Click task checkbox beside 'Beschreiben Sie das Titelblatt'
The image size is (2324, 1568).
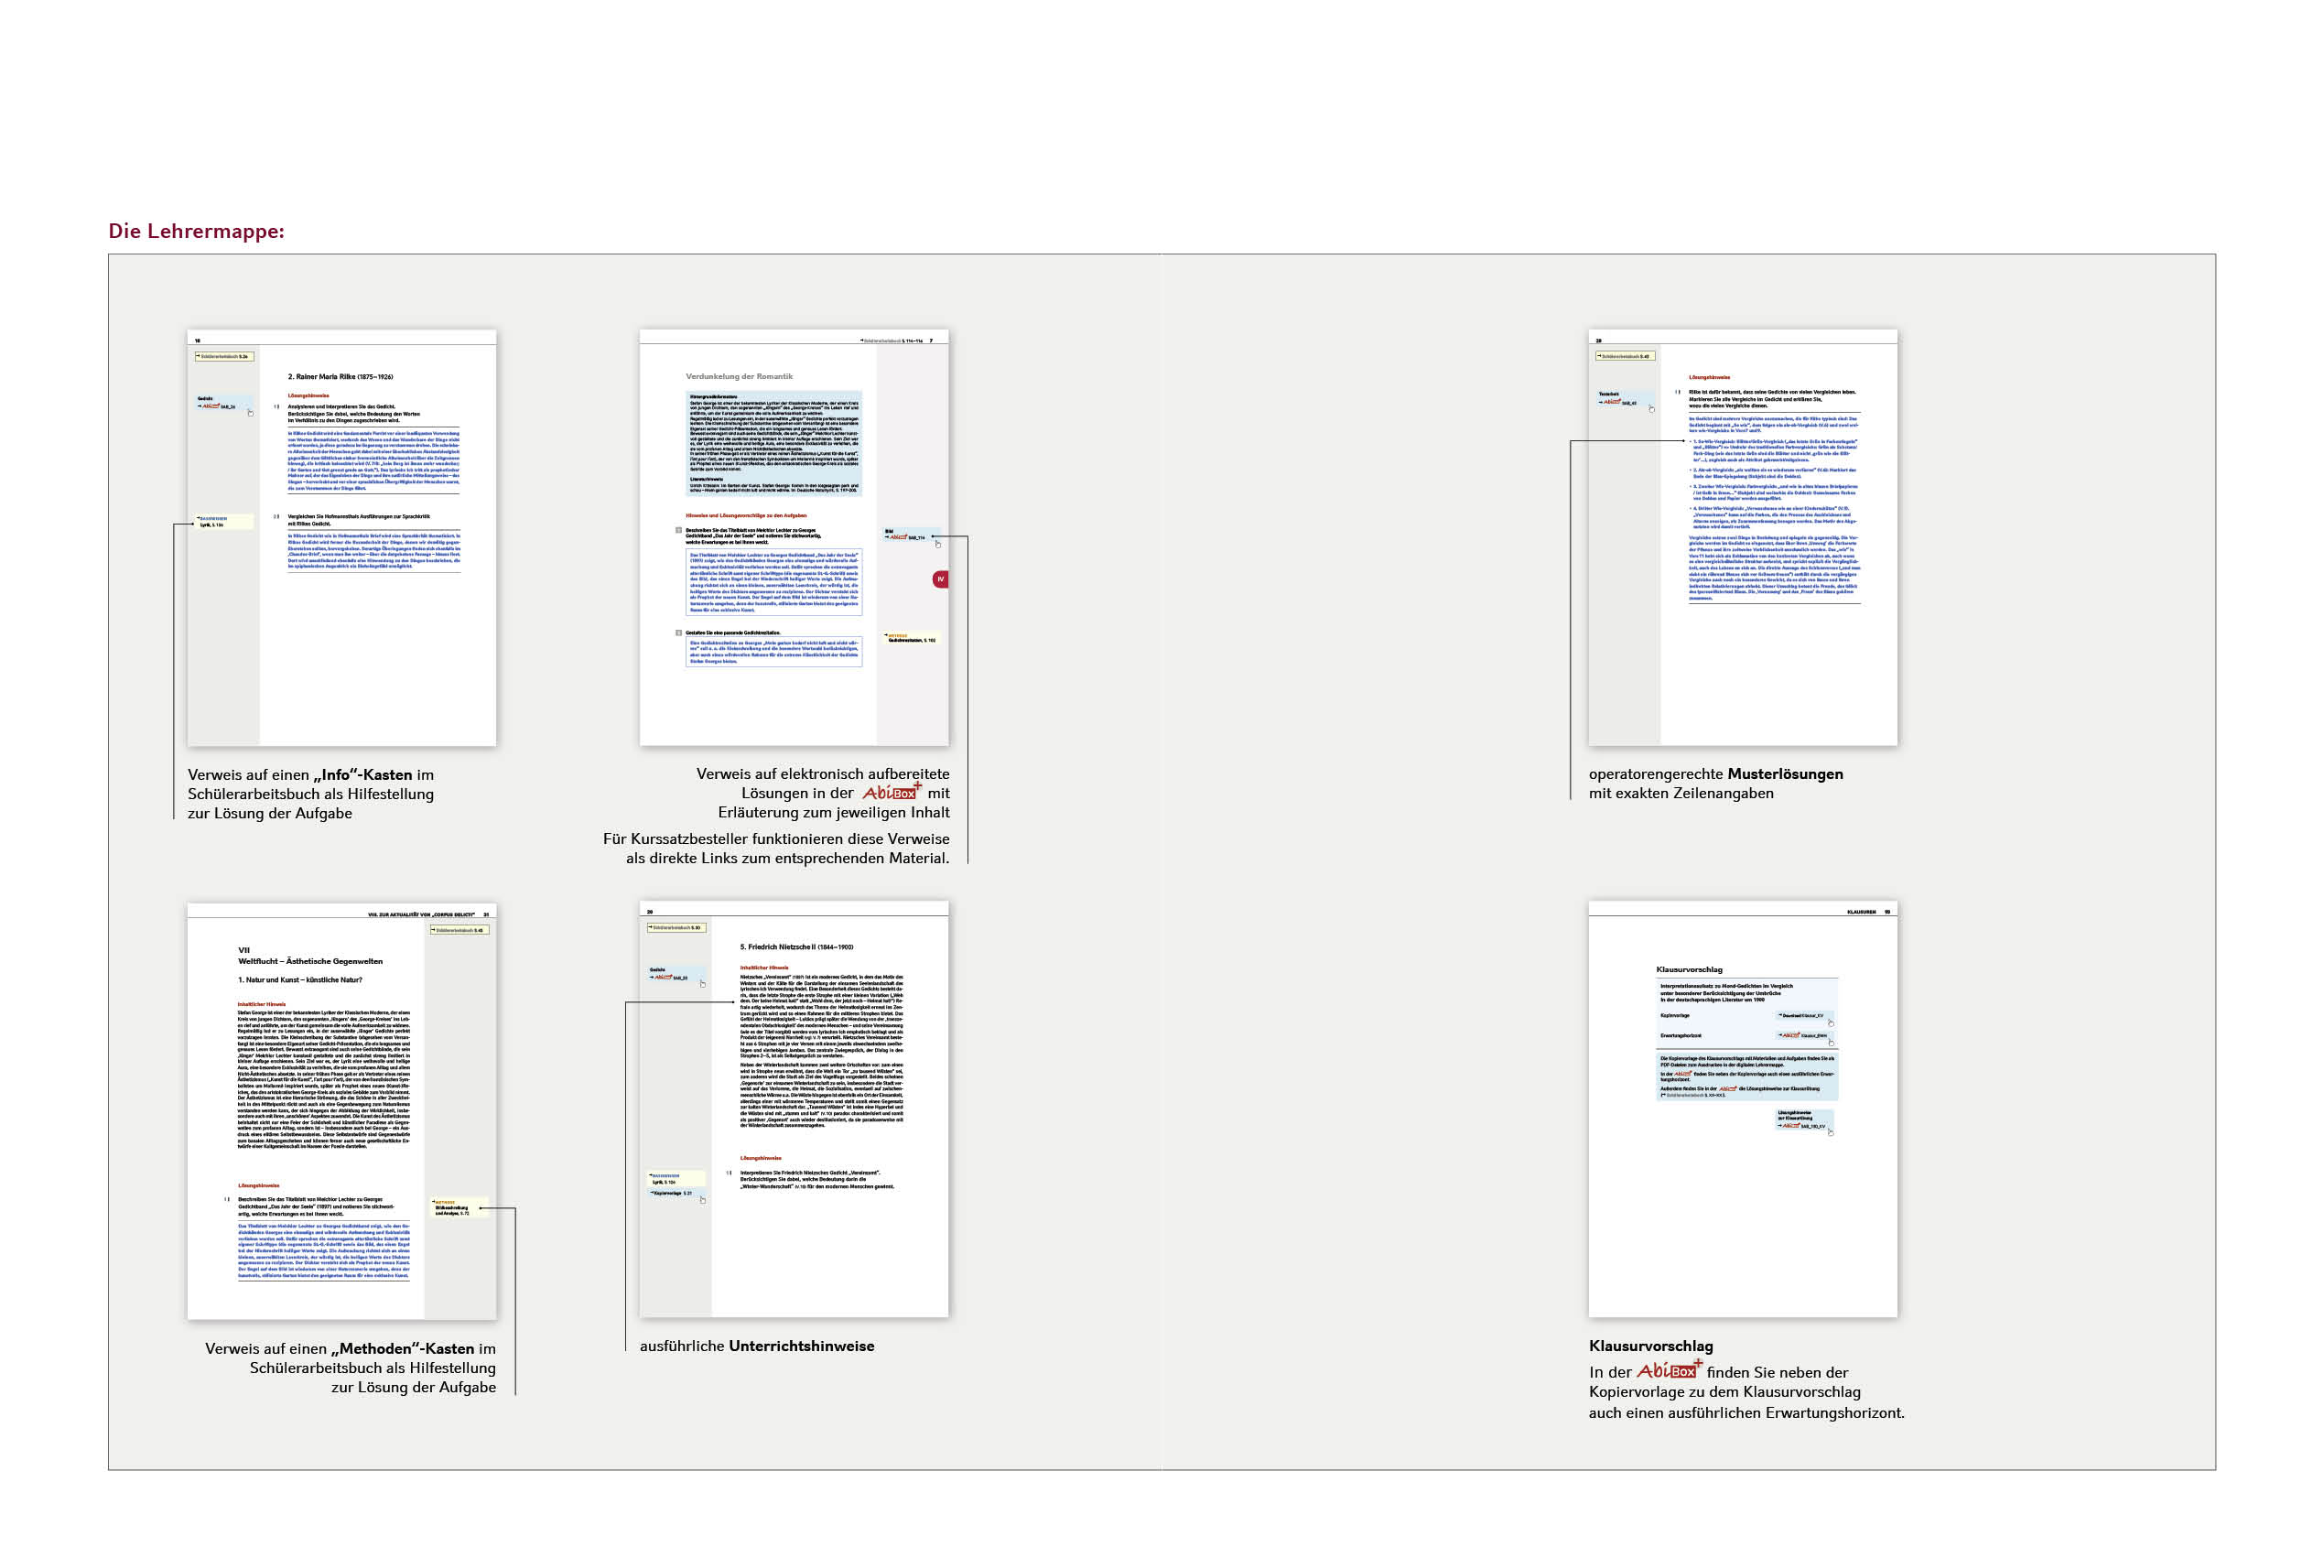[x=679, y=530]
